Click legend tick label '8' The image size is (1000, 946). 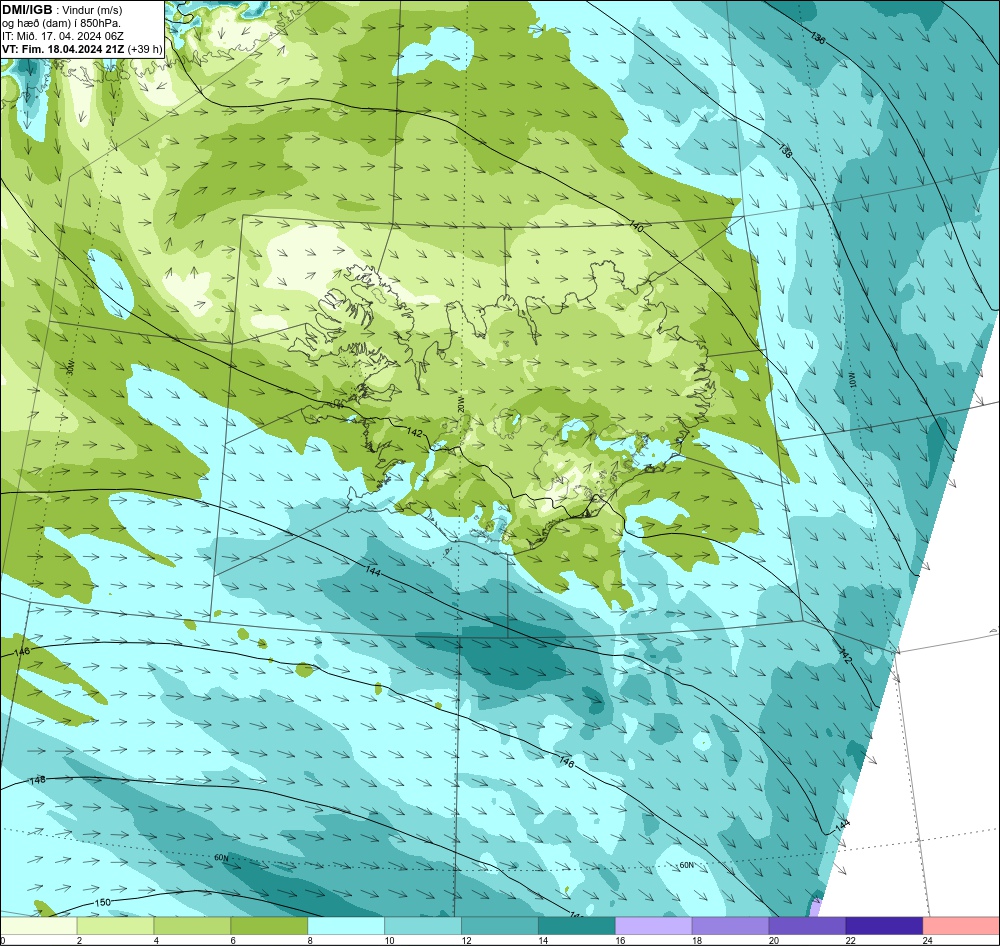[311, 940]
